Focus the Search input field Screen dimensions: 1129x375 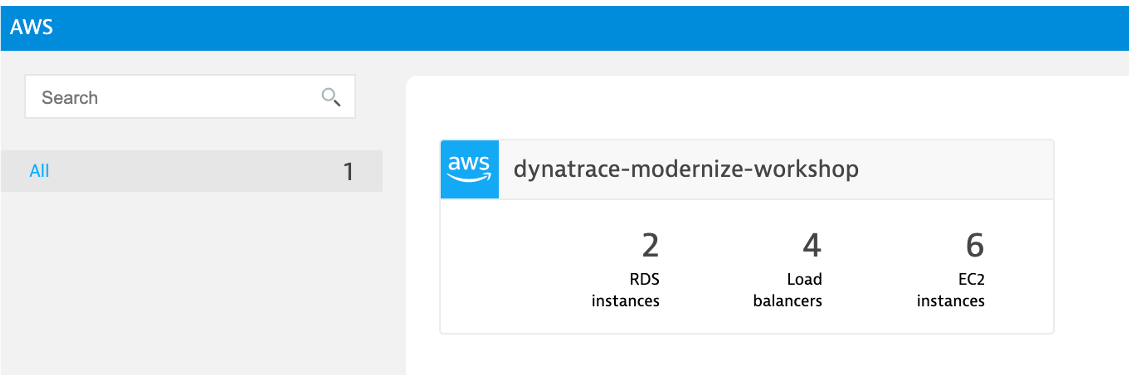click(x=190, y=97)
